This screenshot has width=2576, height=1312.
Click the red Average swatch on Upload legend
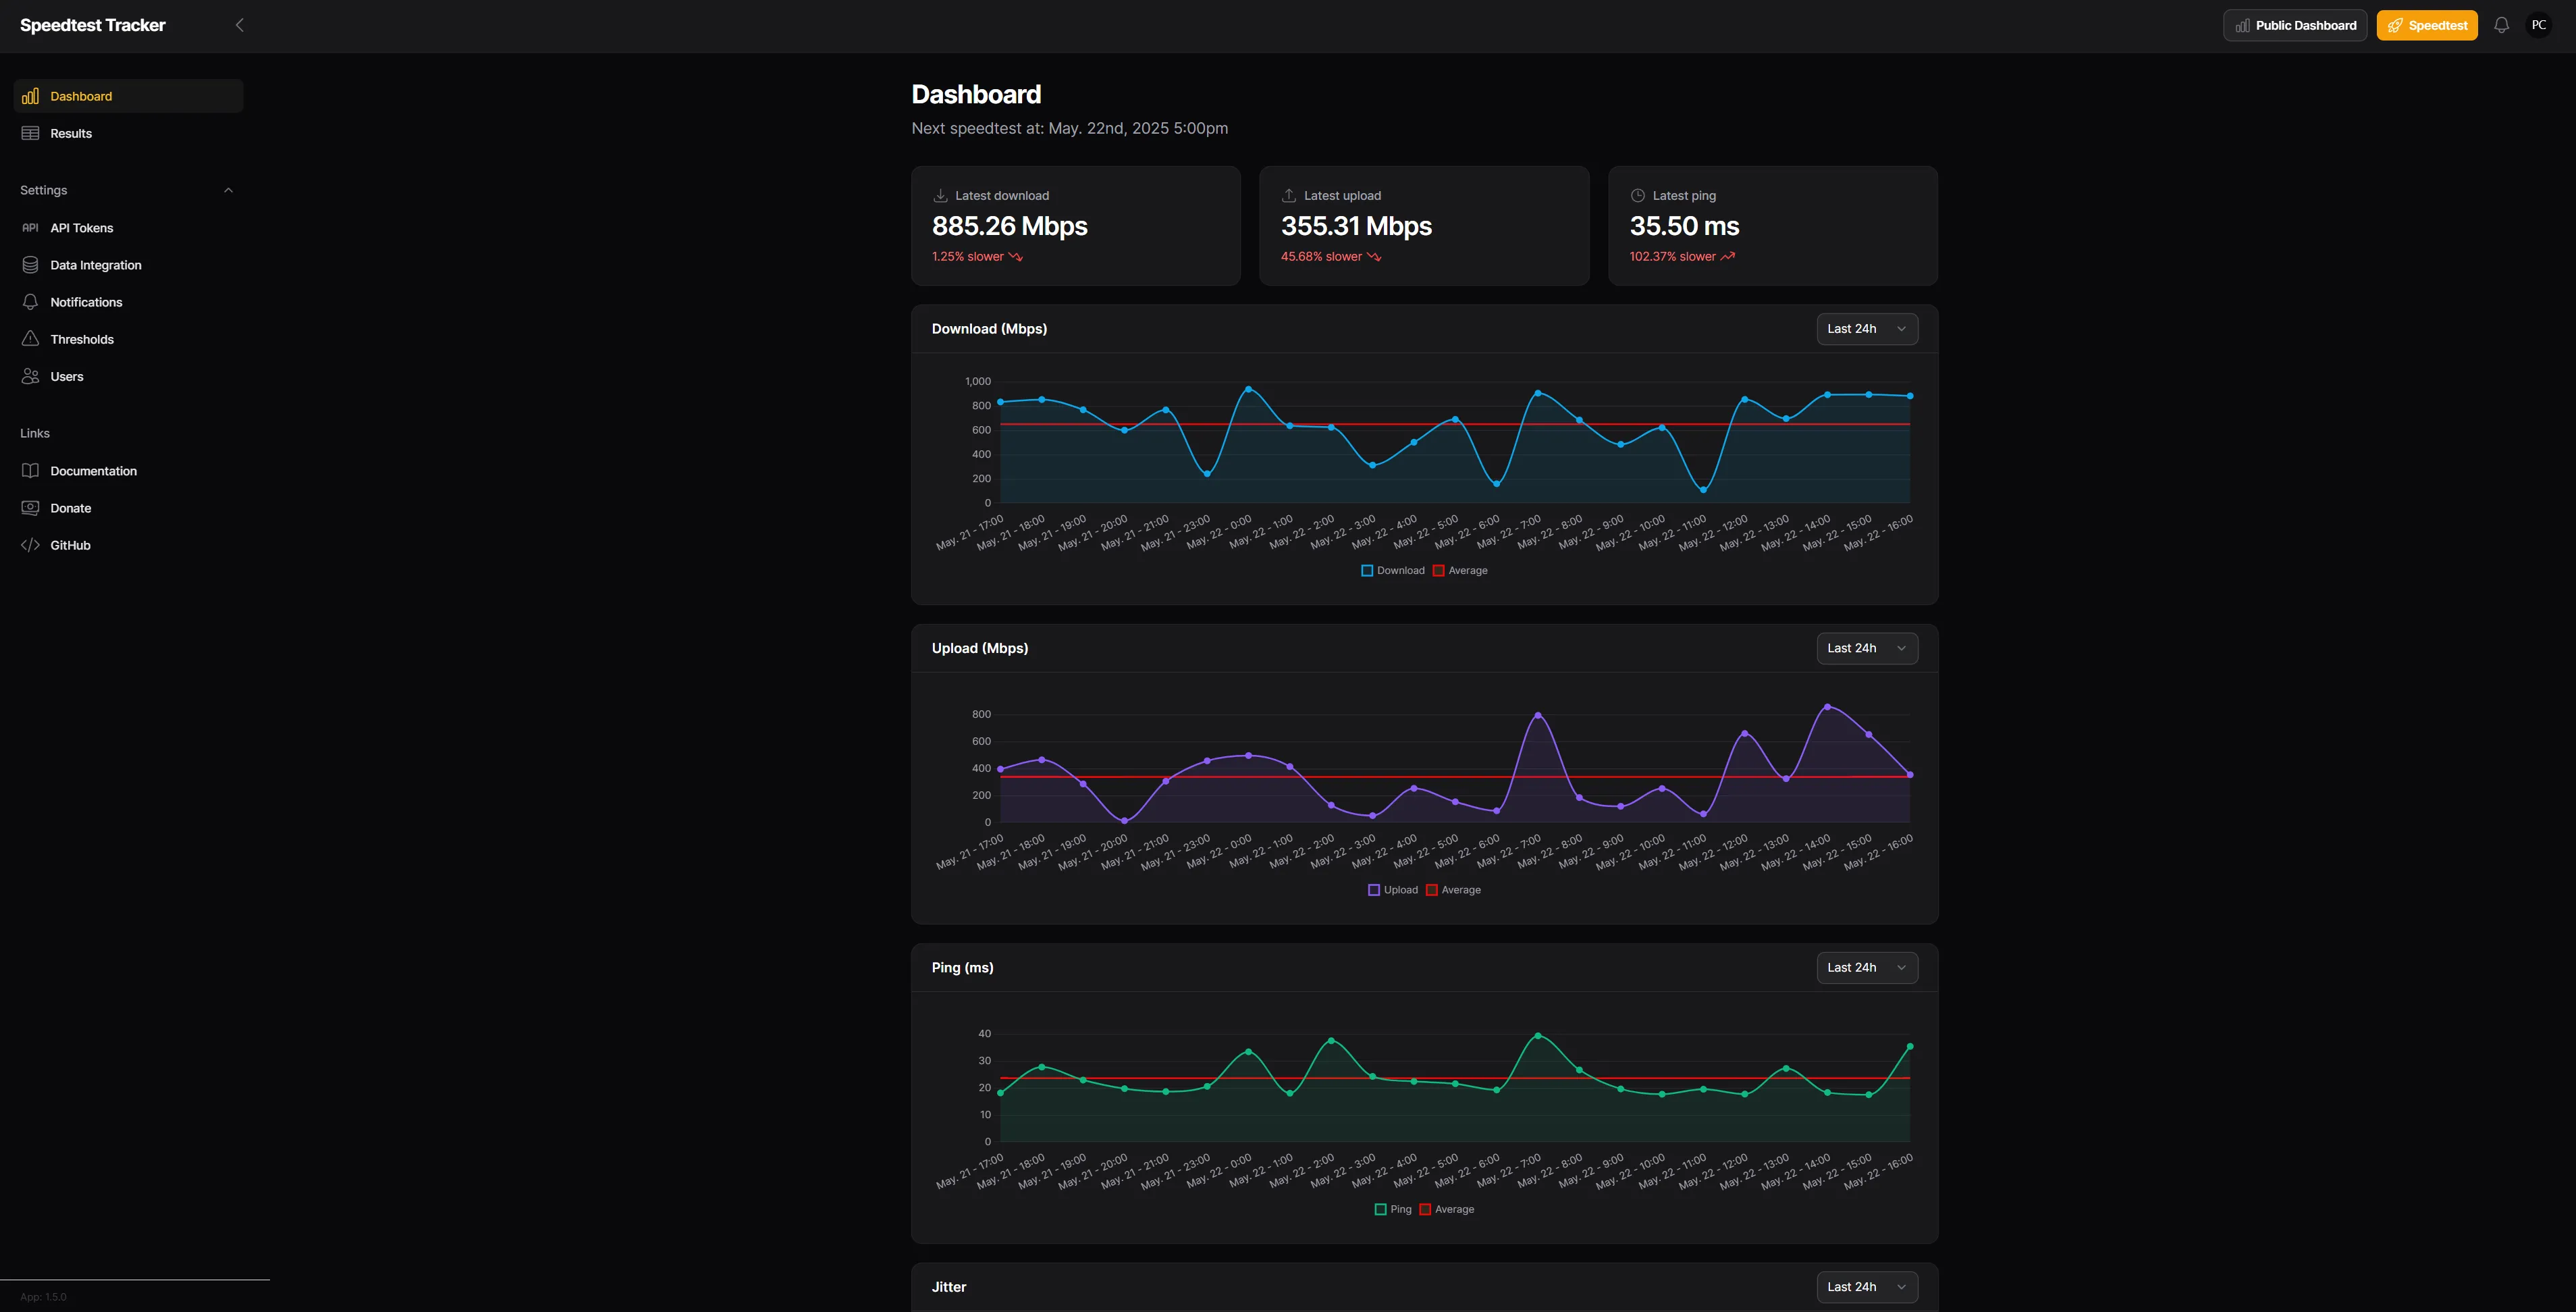coord(1432,889)
